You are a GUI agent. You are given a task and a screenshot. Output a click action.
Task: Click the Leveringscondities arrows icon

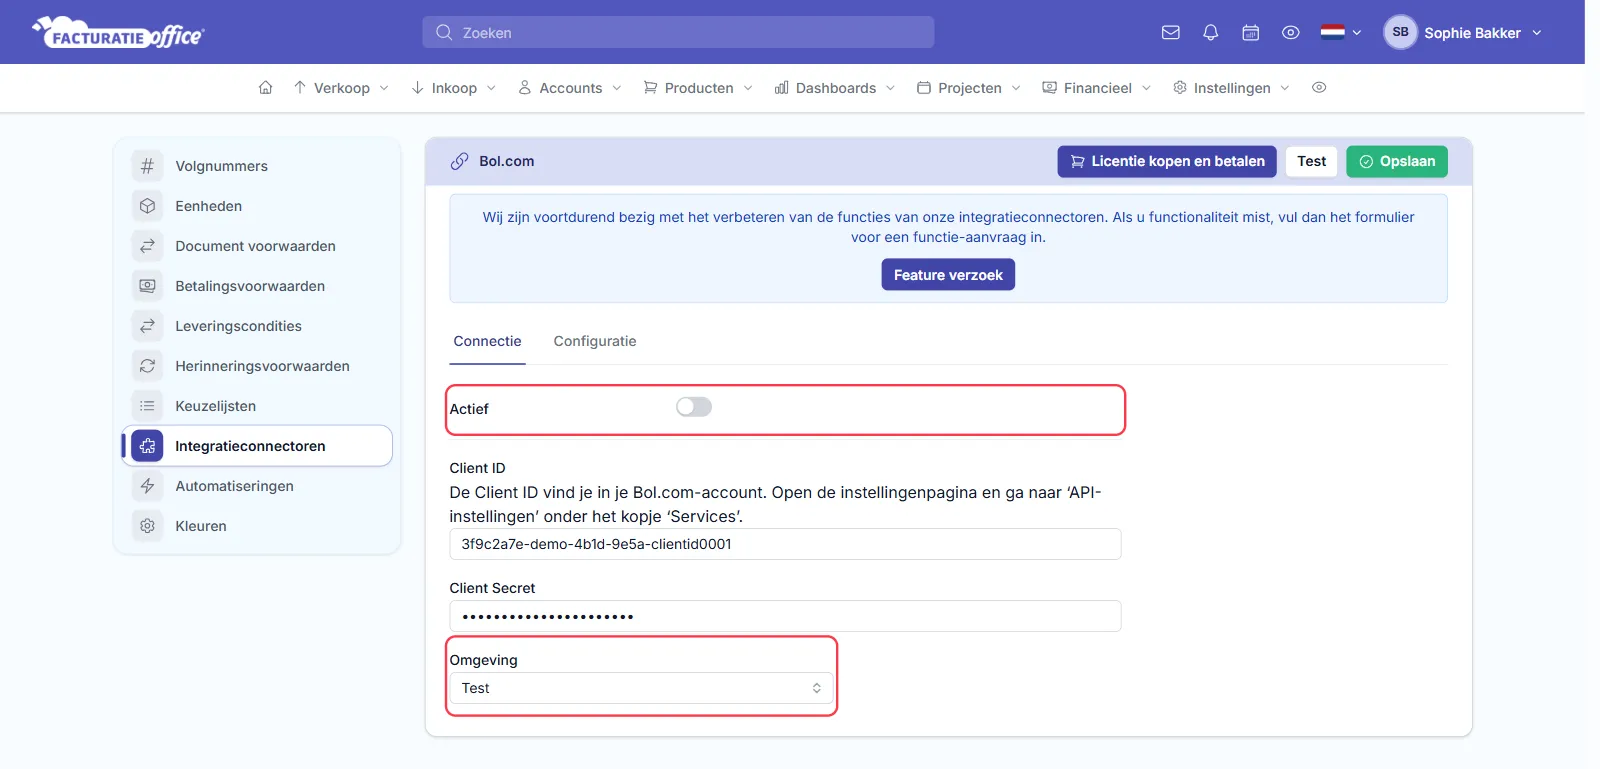147,326
